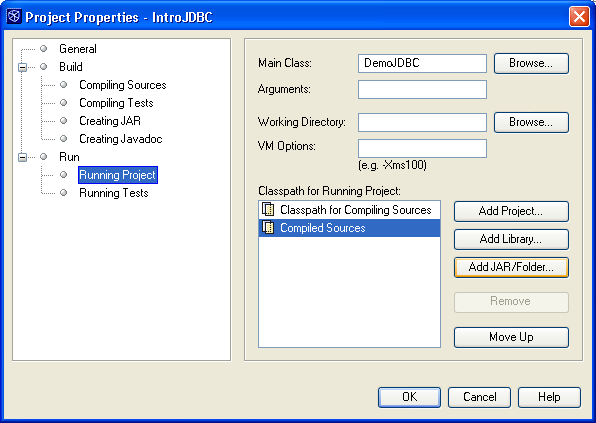
Task: Select the Compiling Tests category
Action: (116, 103)
